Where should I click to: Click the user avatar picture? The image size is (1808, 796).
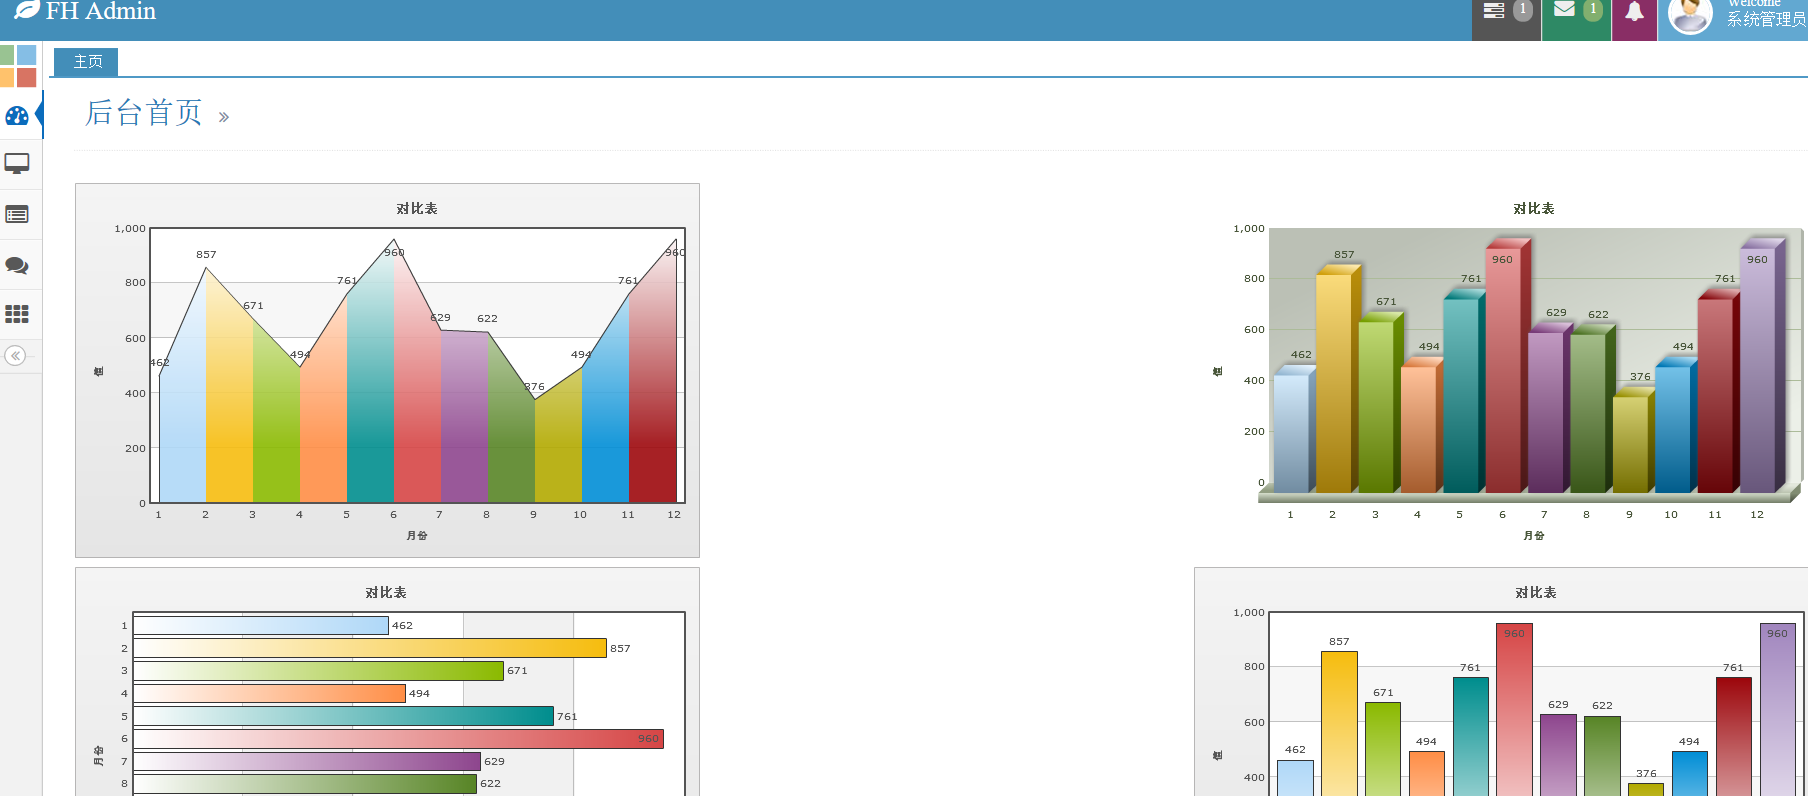click(x=1690, y=14)
